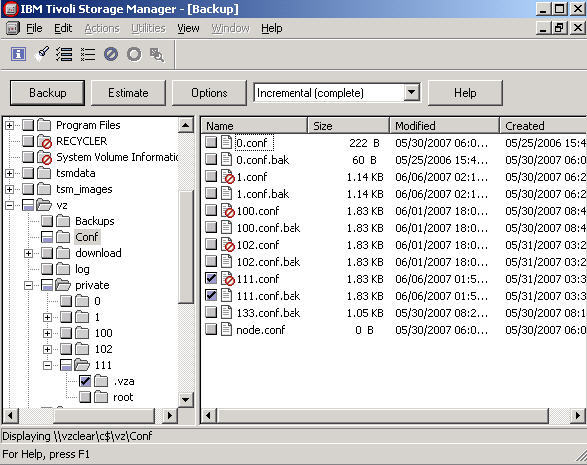Check the node.conf file checkbox
Viewport: 587px width, 465px height.
pyautogui.click(x=211, y=329)
